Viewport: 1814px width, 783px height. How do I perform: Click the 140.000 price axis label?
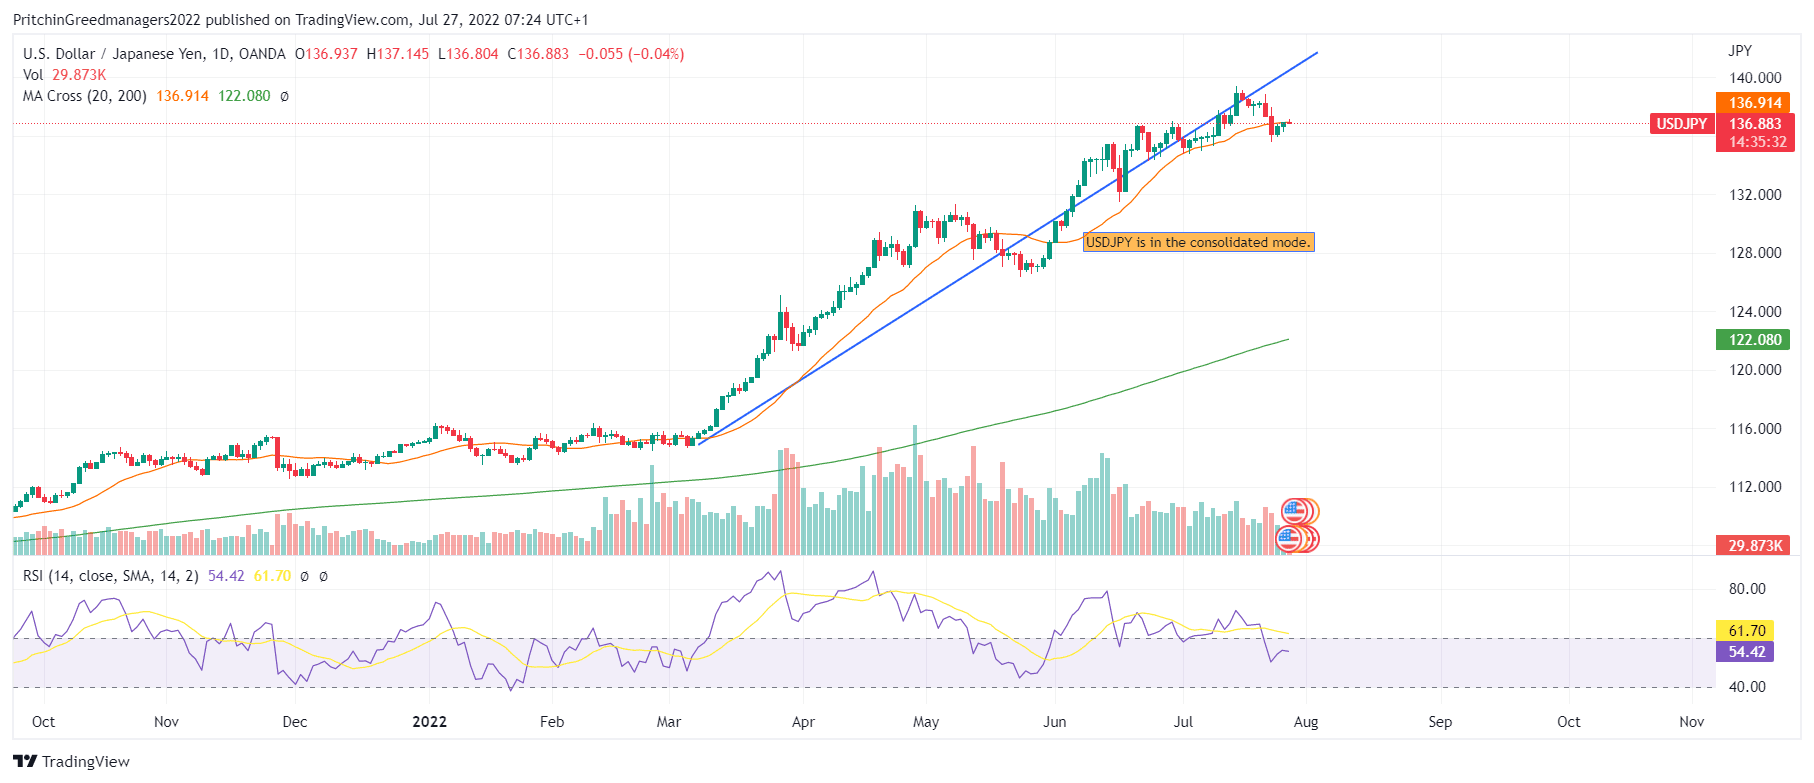pyautogui.click(x=1755, y=78)
